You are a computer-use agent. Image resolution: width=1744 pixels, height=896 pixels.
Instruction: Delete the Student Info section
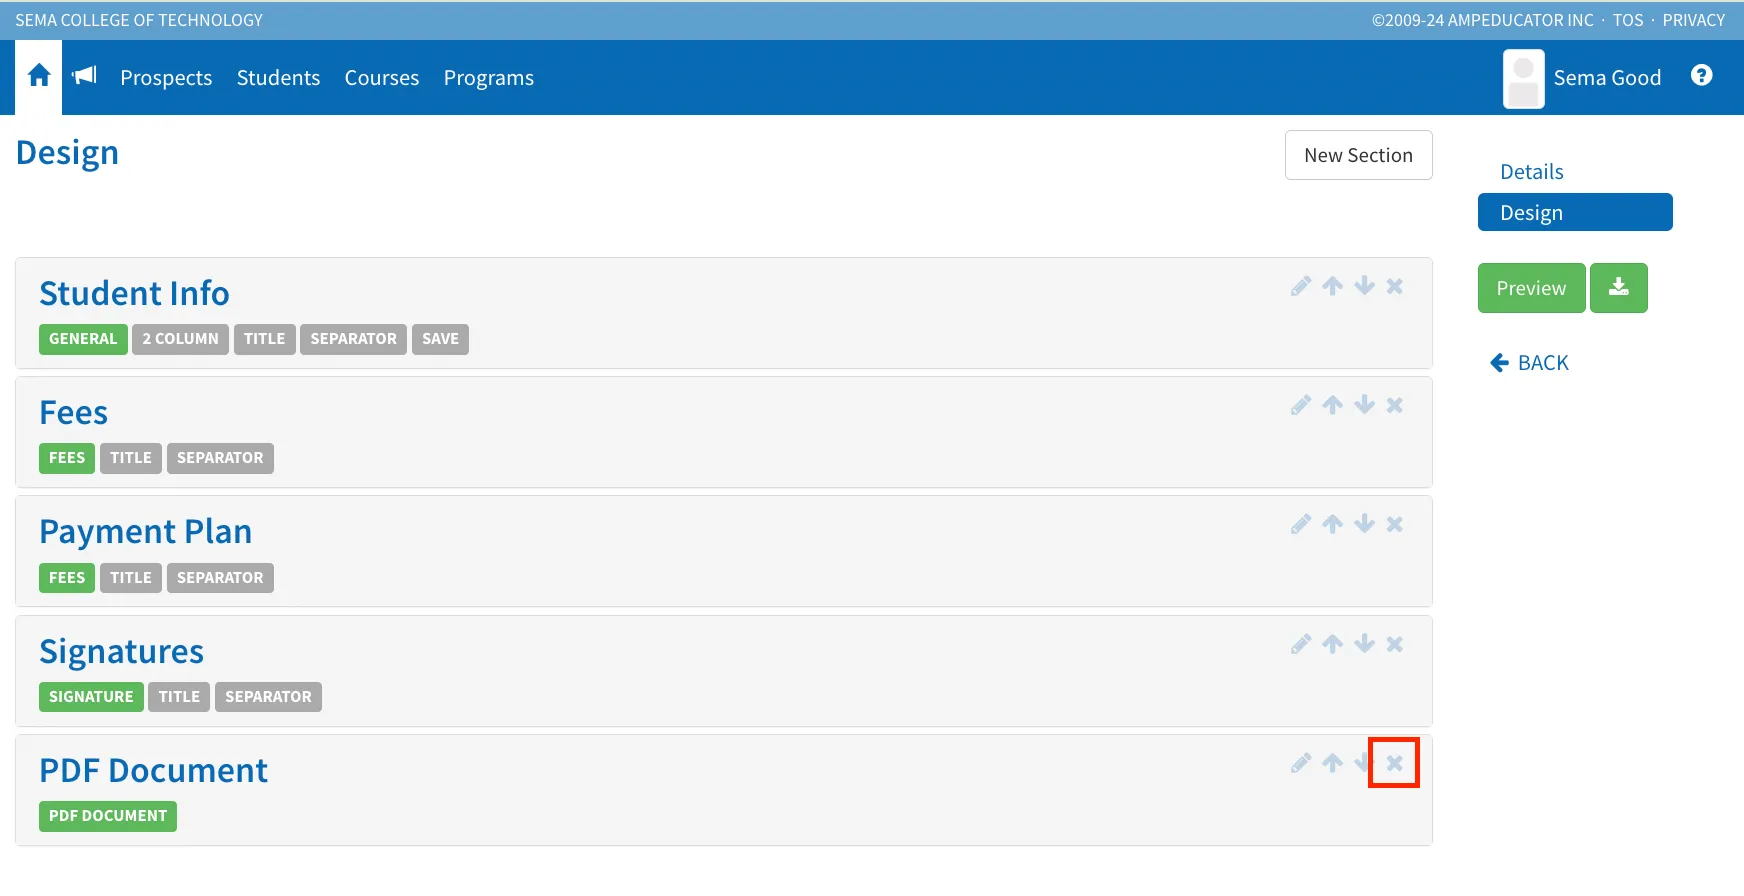[x=1395, y=286]
